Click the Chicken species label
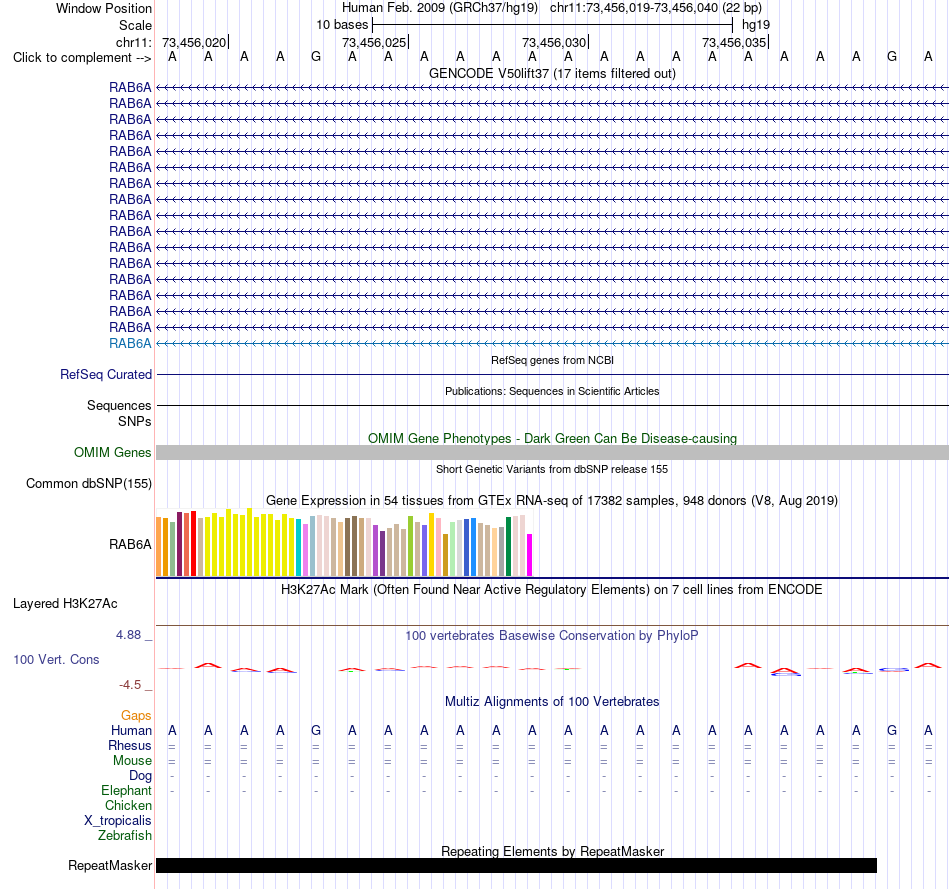Screen dimensions: 950x889 coord(128,805)
